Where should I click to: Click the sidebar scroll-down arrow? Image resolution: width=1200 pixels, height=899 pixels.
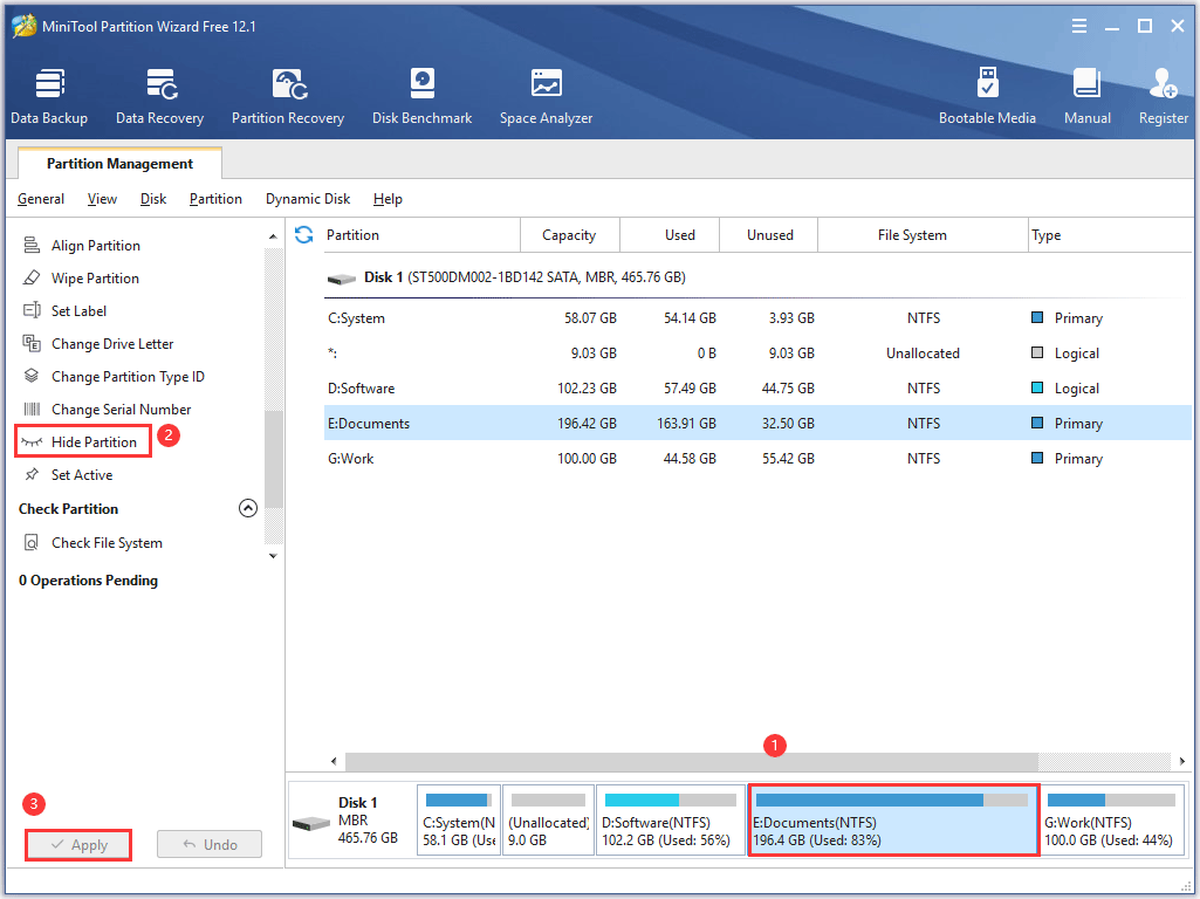[273, 555]
